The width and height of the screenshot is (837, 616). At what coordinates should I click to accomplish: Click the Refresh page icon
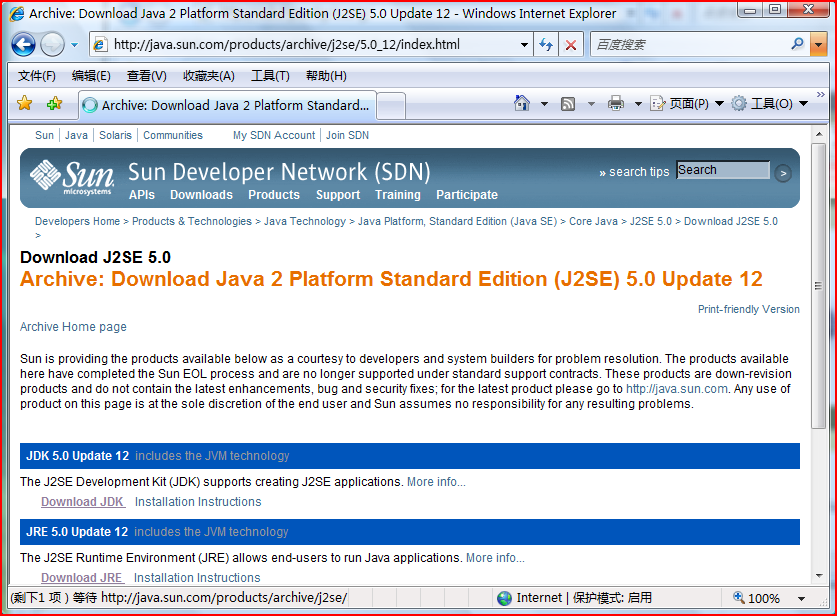pos(546,45)
